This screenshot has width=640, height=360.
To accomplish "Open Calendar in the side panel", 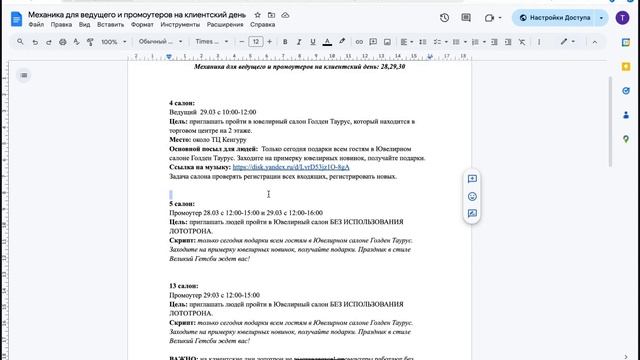I will pyautogui.click(x=626, y=42).
